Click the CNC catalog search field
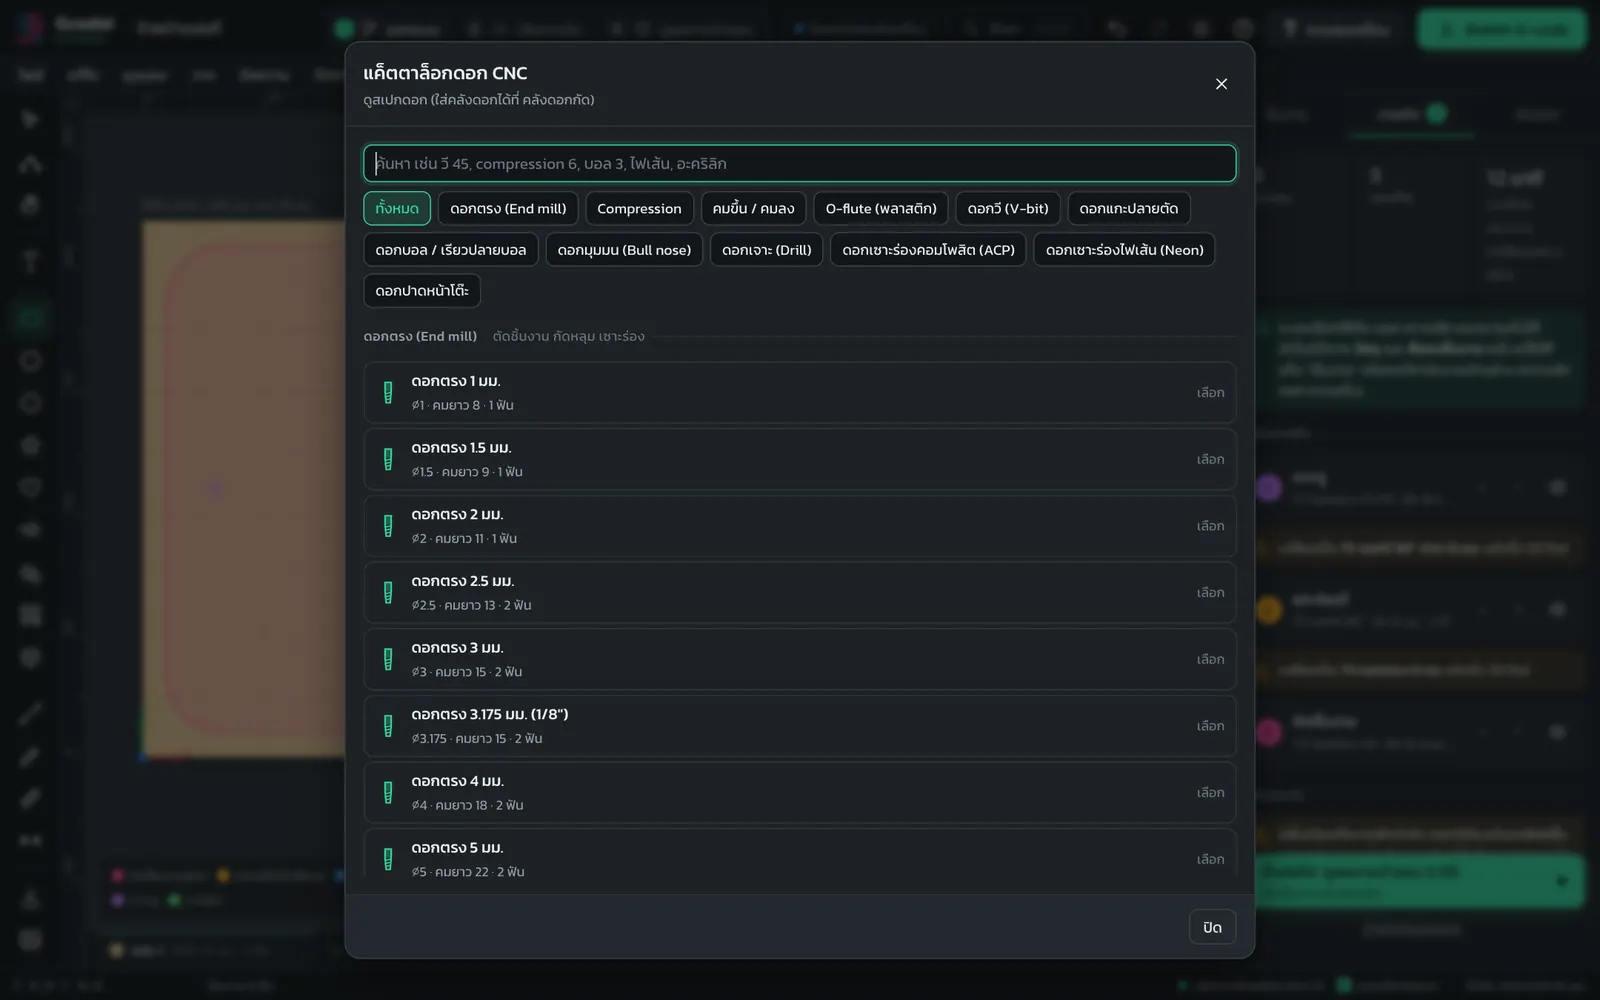This screenshot has width=1600, height=1000. tap(800, 164)
